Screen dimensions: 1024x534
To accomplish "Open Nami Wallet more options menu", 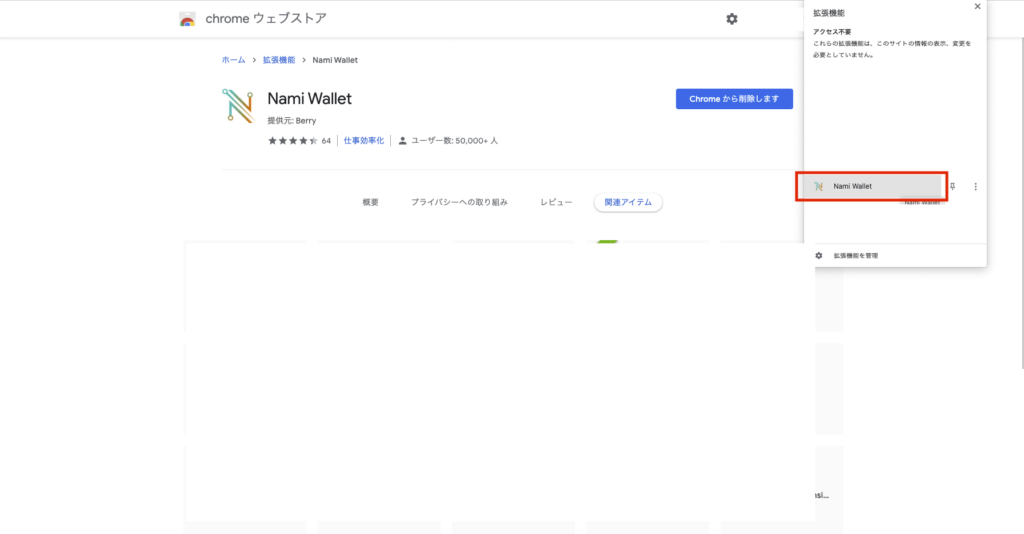I will (x=976, y=187).
